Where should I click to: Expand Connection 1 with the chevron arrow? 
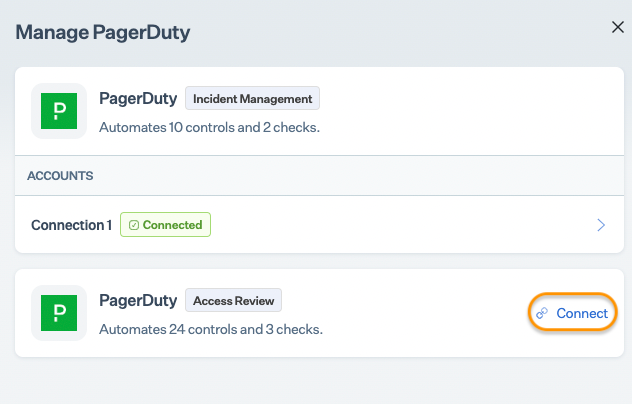601,225
